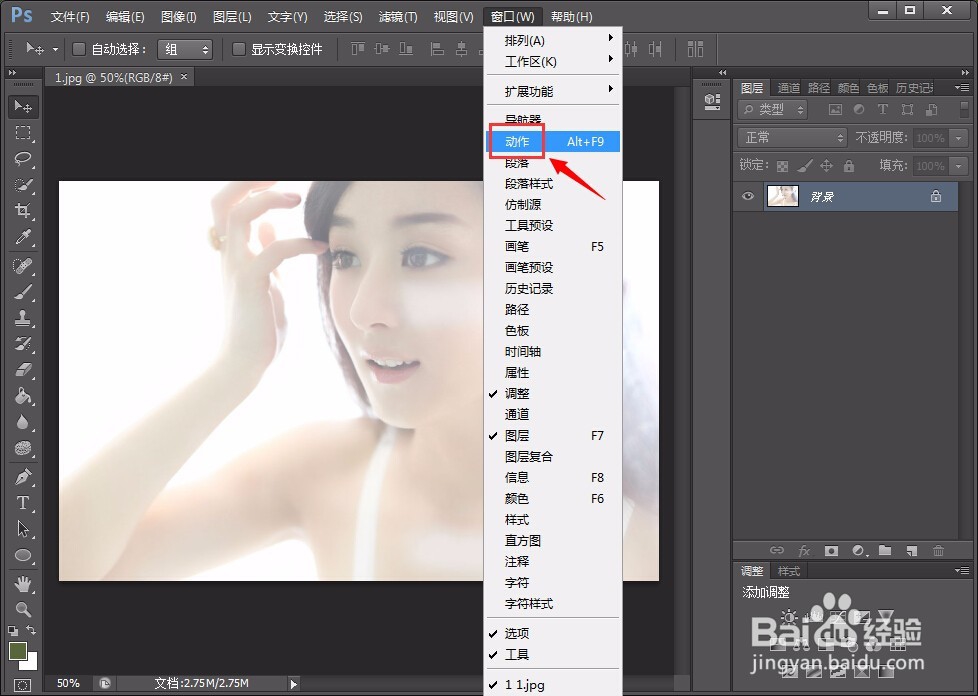Image resolution: width=978 pixels, height=696 pixels.
Task: Select the Quick Selection tool
Action: (x=23, y=185)
